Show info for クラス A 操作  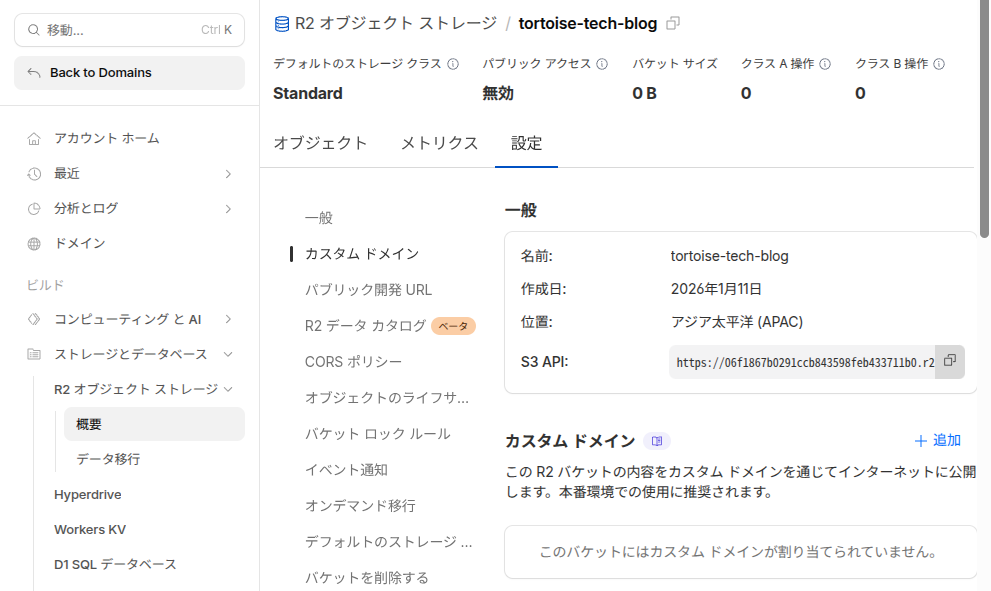tap(825, 64)
